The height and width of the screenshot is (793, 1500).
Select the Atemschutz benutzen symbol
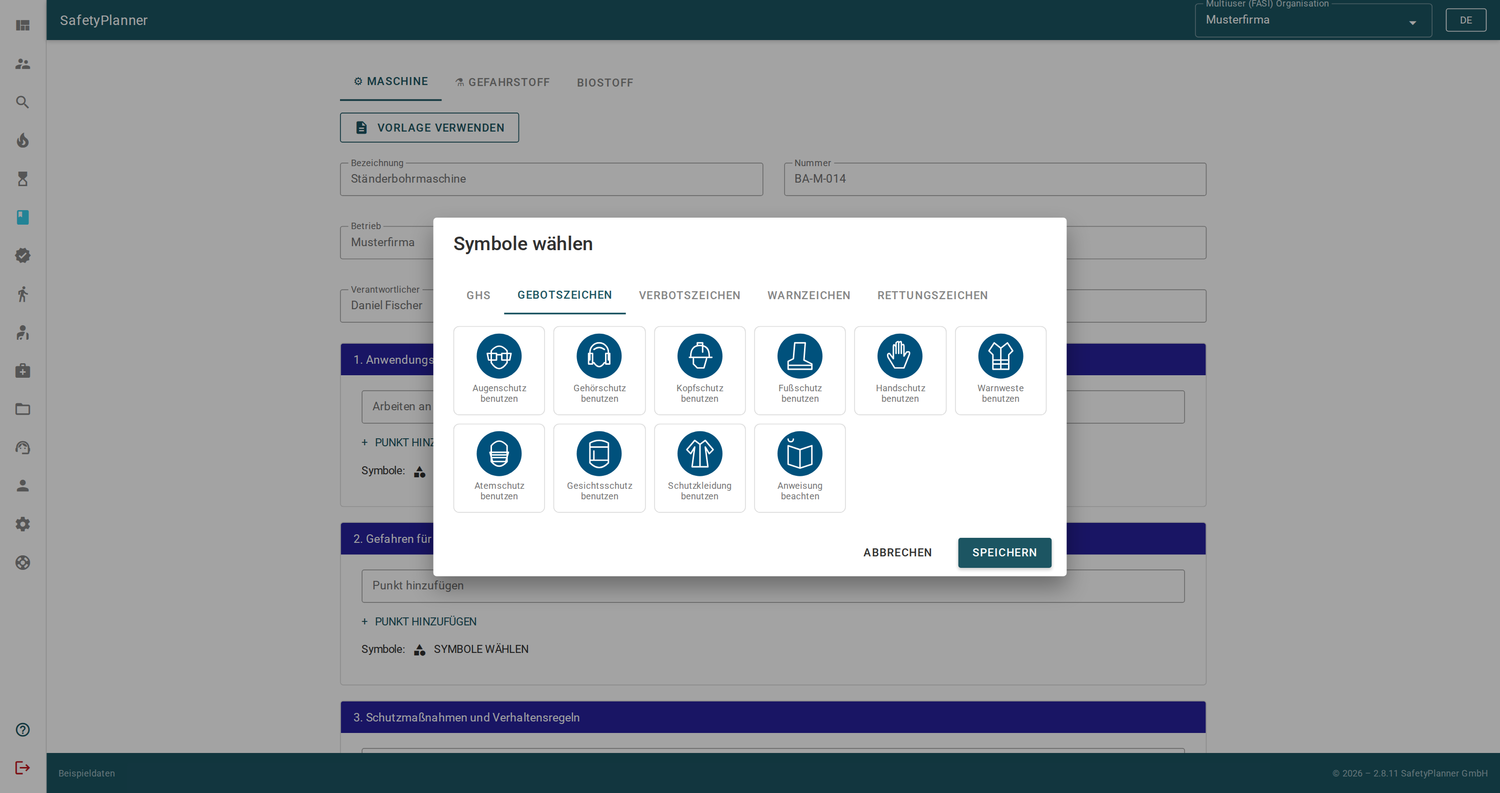point(499,468)
